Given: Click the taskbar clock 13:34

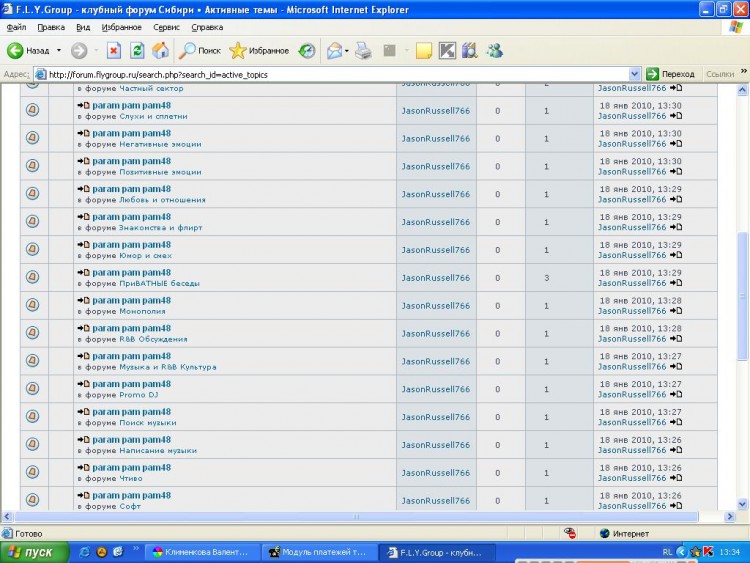Looking at the screenshot, I should click(x=730, y=552).
